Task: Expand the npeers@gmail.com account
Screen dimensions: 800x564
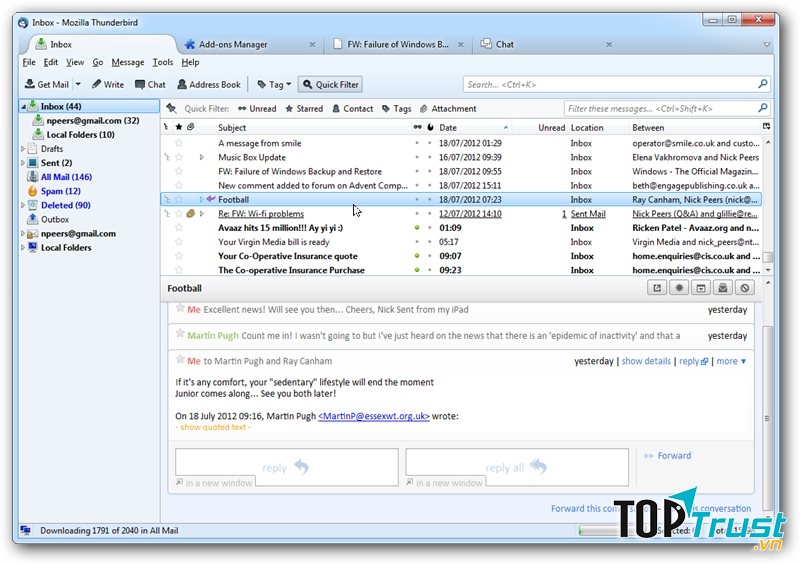Action: [23, 234]
